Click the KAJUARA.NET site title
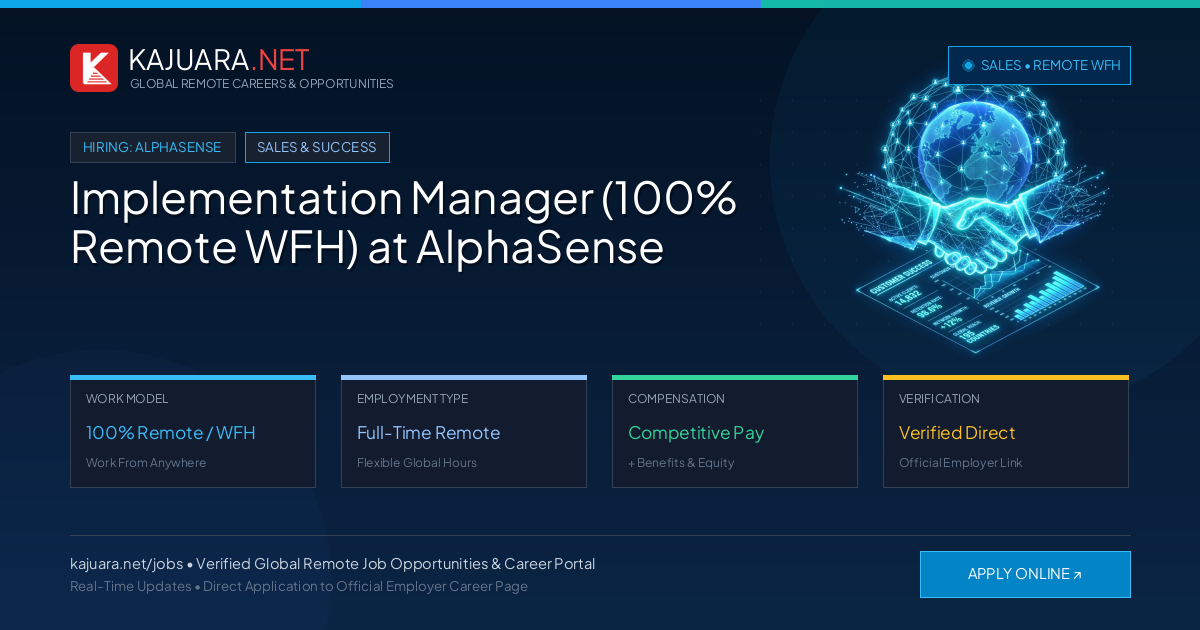1200x630 pixels. [x=219, y=60]
